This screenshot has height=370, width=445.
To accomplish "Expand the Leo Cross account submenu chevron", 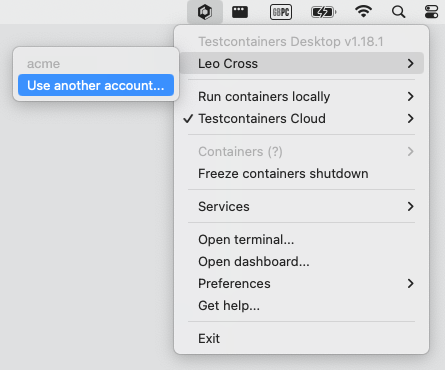I will [x=410, y=63].
